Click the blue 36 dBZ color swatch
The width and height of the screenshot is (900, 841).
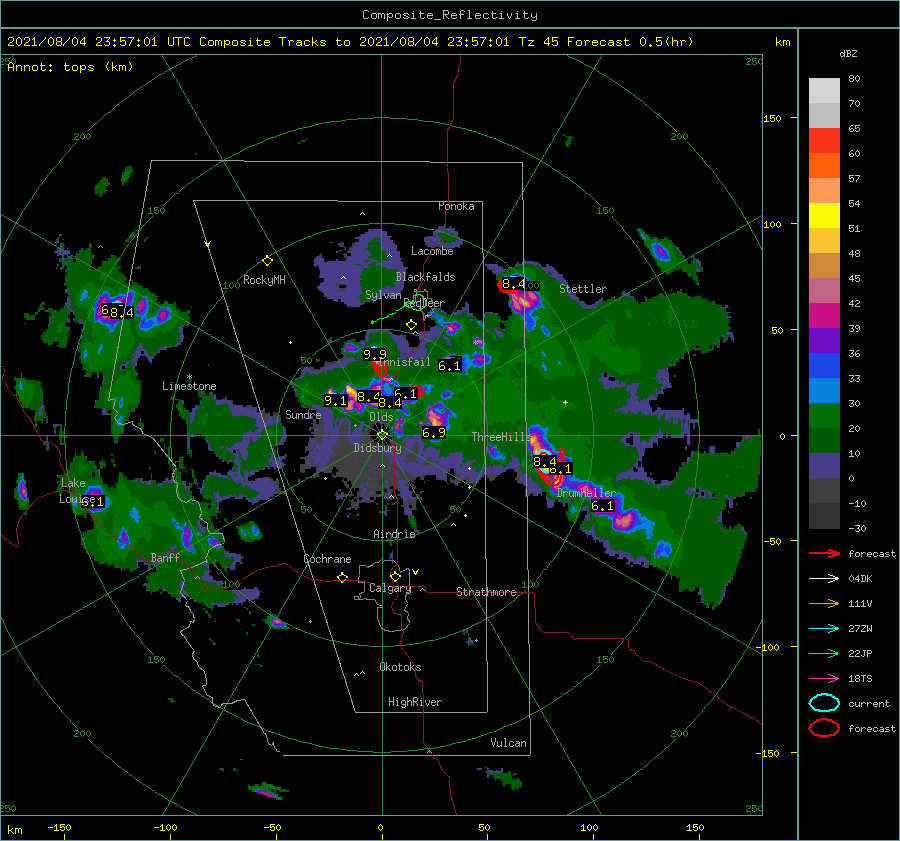[x=824, y=366]
